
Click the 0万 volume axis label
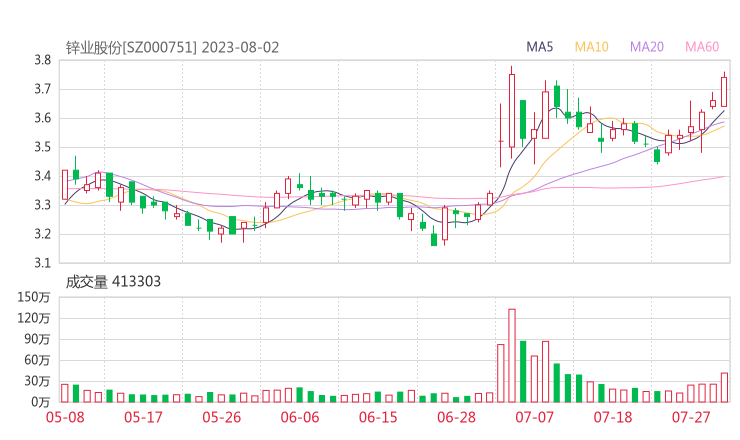tap(41, 402)
